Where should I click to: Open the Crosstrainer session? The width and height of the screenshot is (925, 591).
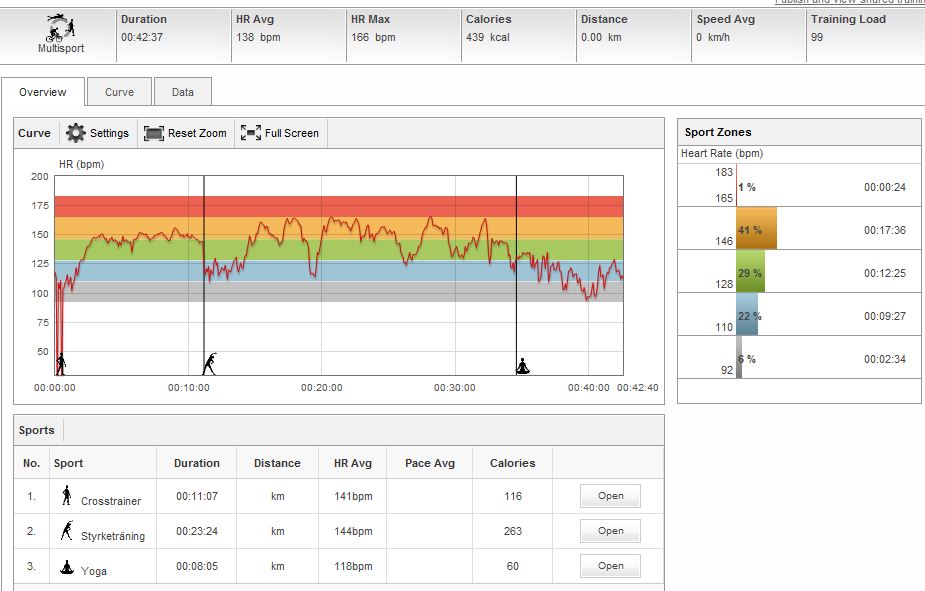click(x=610, y=496)
